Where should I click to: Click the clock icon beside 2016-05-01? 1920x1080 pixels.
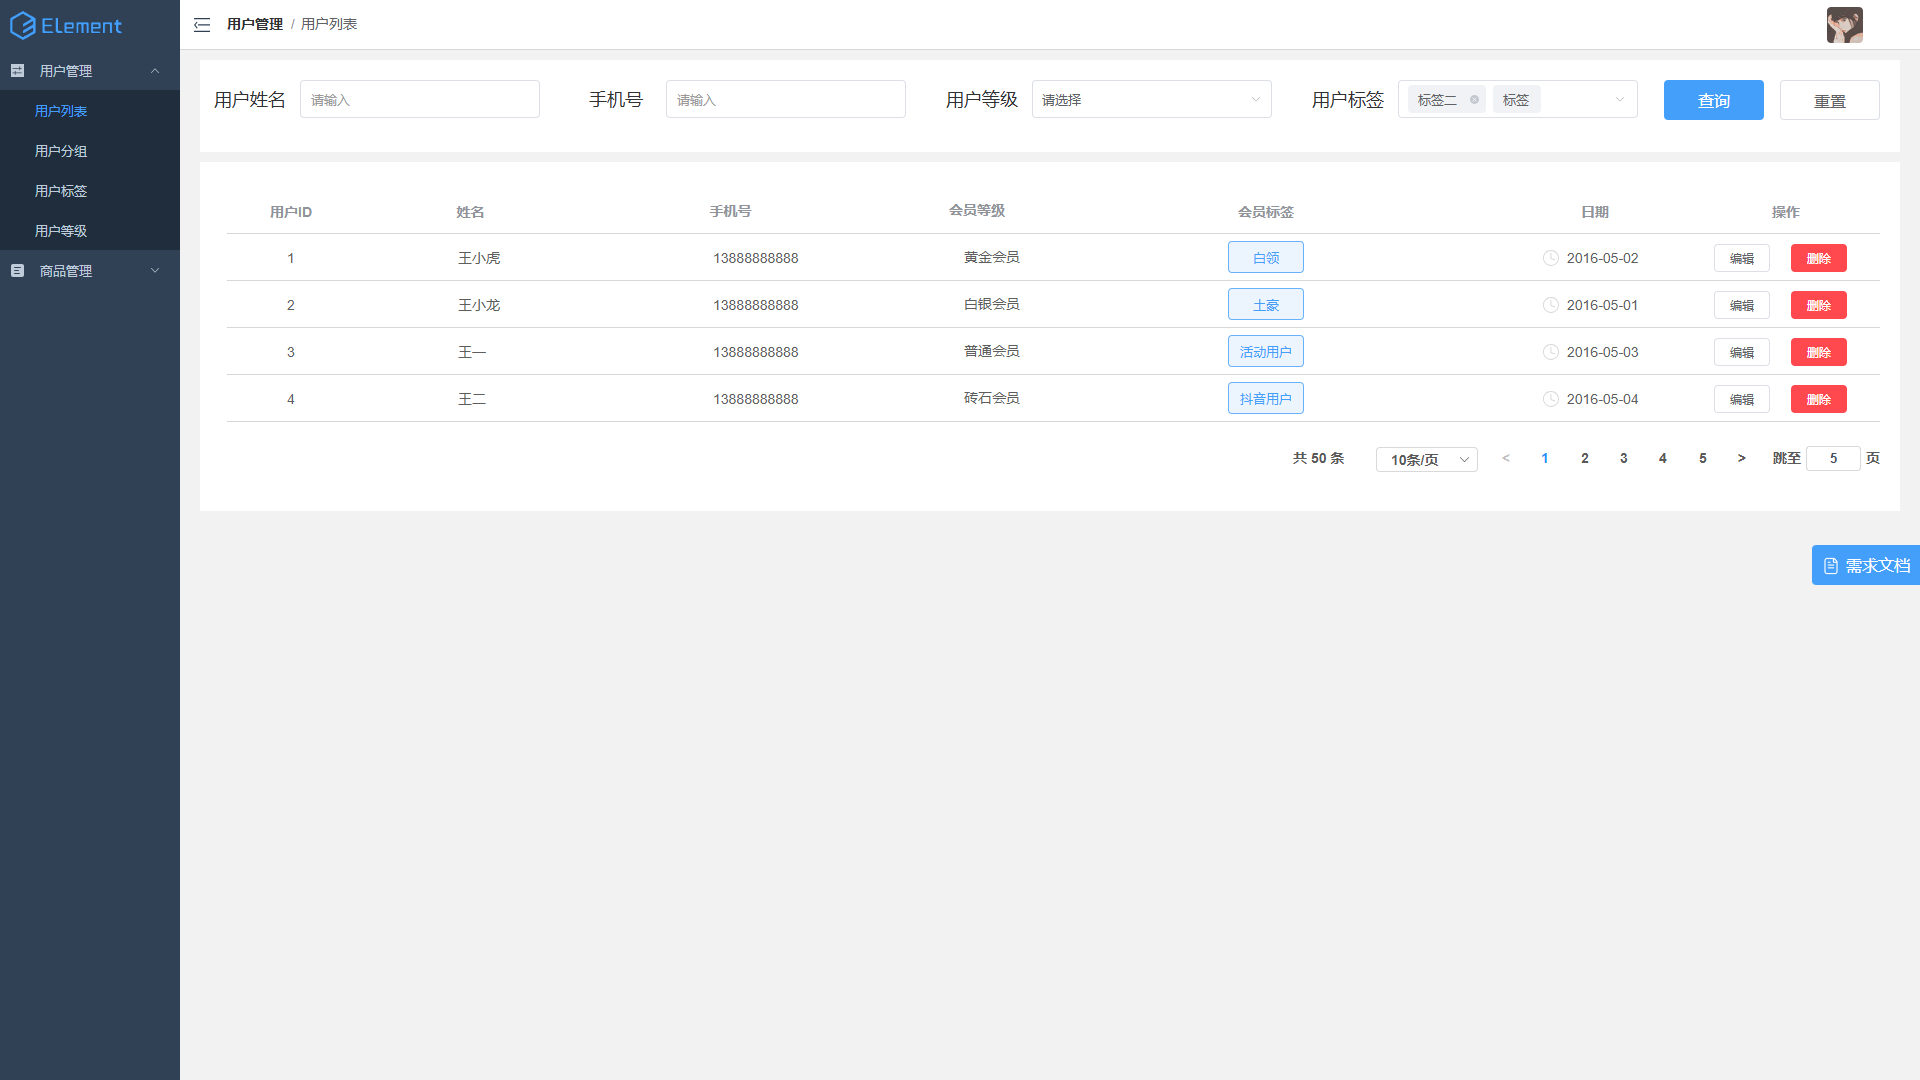click(1551, 305)
